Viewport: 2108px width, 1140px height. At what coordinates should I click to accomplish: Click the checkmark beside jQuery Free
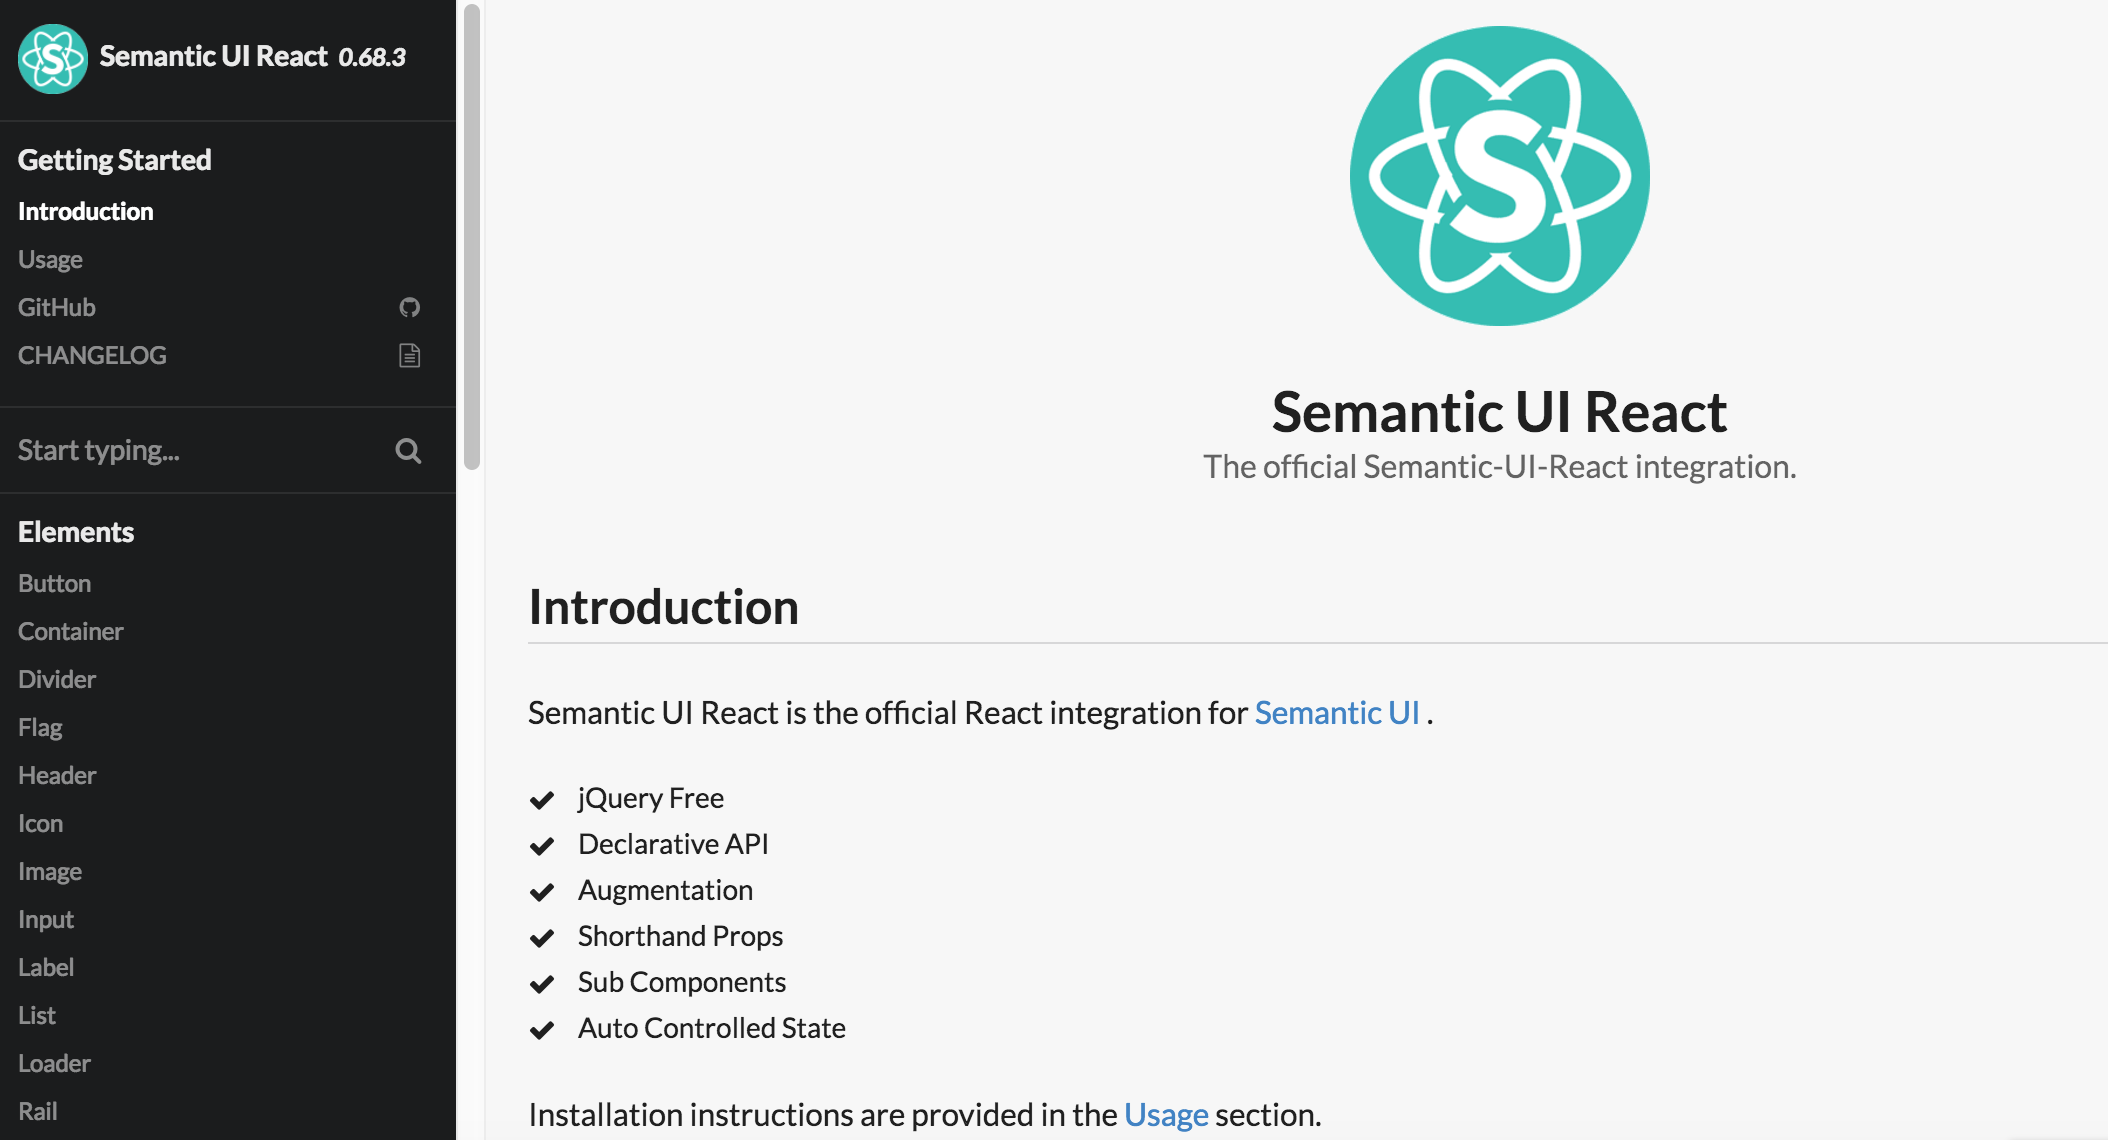pos(543,800)
